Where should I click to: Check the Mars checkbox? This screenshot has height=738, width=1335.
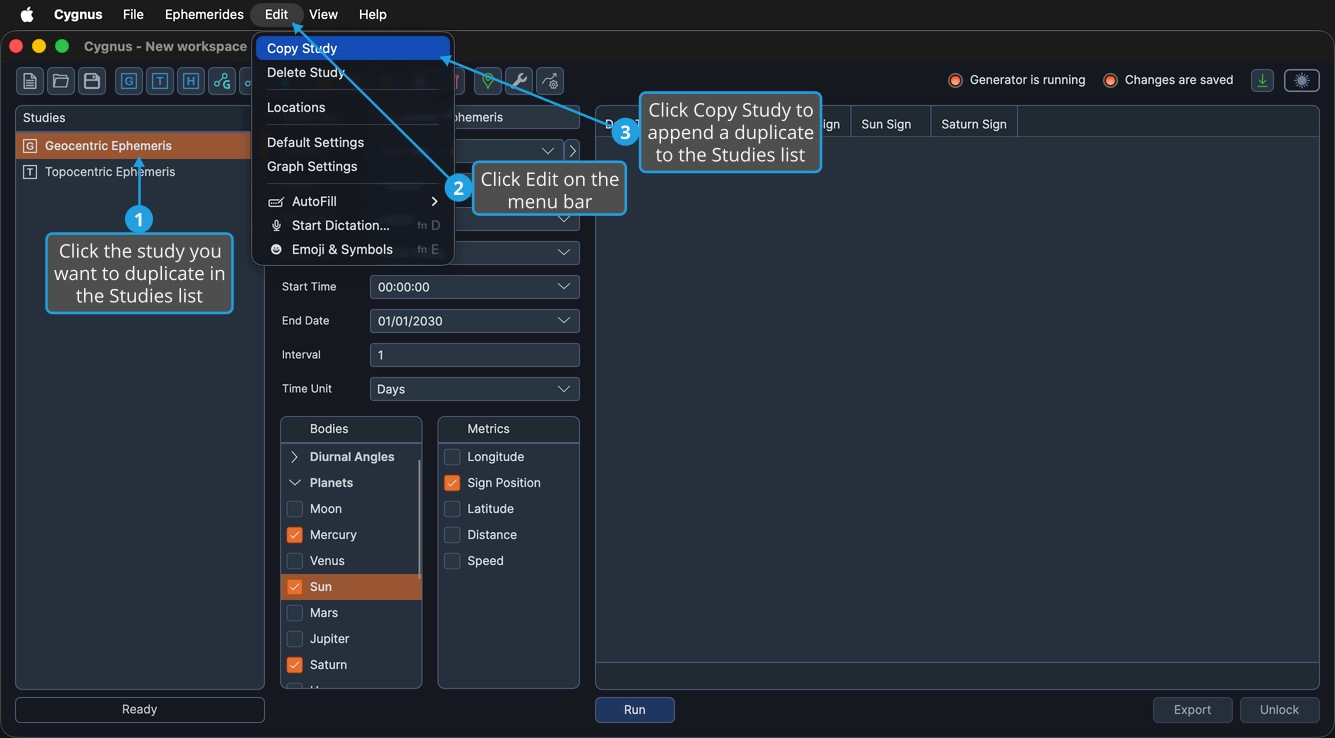click(x=295, y=613)
